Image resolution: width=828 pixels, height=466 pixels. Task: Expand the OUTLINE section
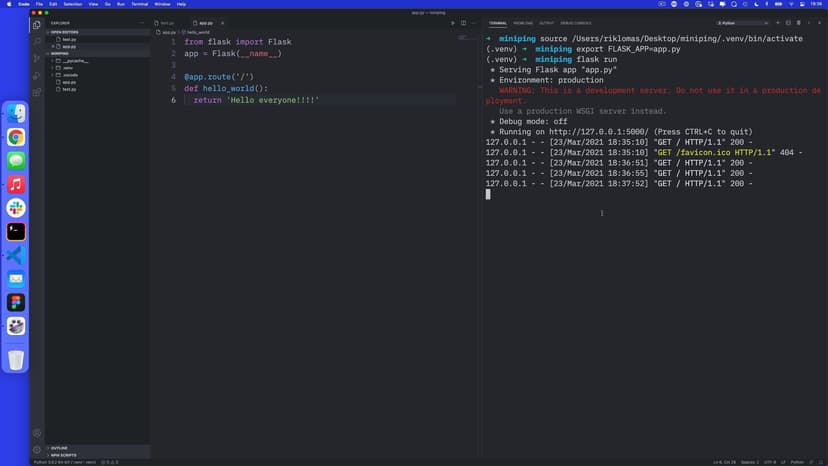click(x=59, y=448)
